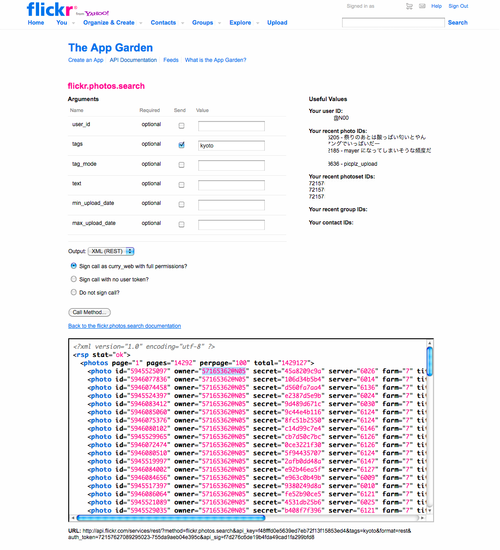This screenshot has height=550, width=500.
Task: Click the flickr.photos.search method title
Action: pos(106,86)
